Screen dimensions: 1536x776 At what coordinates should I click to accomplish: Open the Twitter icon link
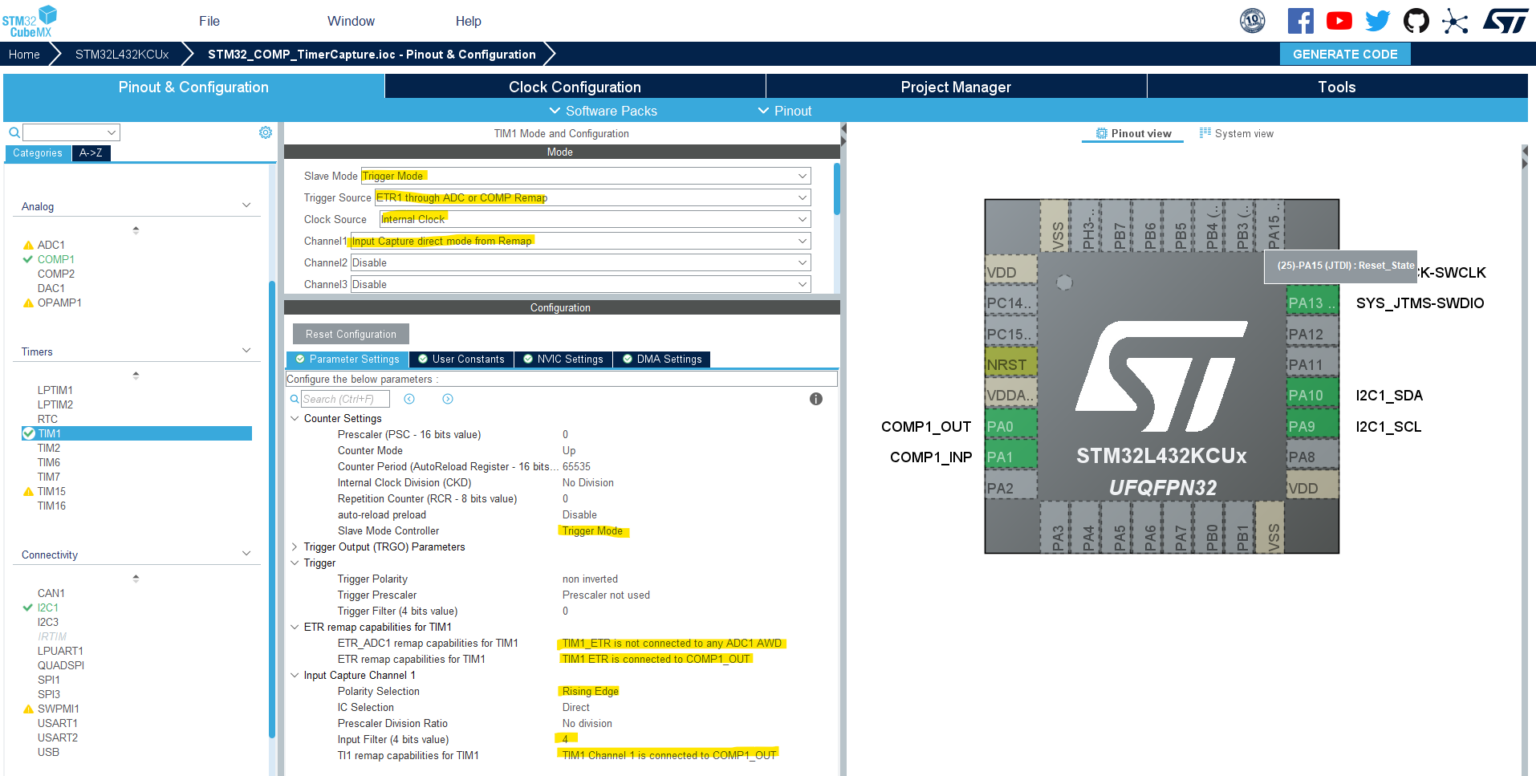coord(1378,21)
